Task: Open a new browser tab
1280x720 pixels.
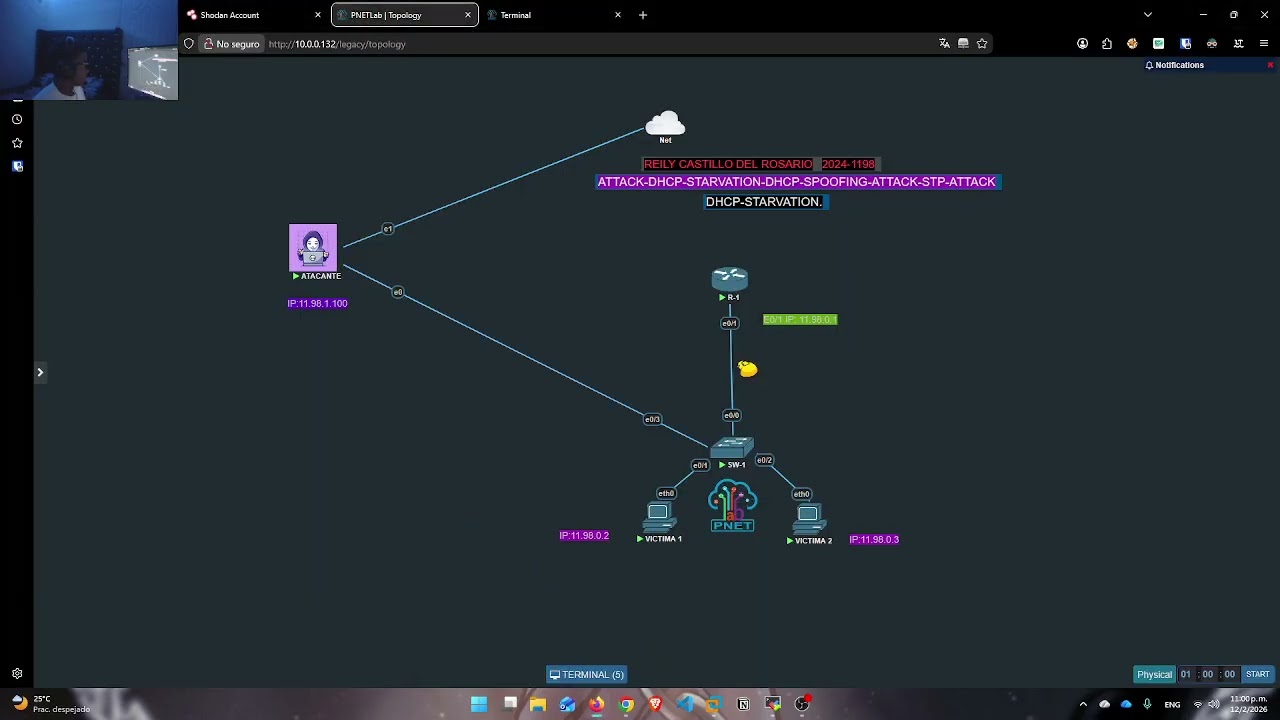Action: coord(643,15)
